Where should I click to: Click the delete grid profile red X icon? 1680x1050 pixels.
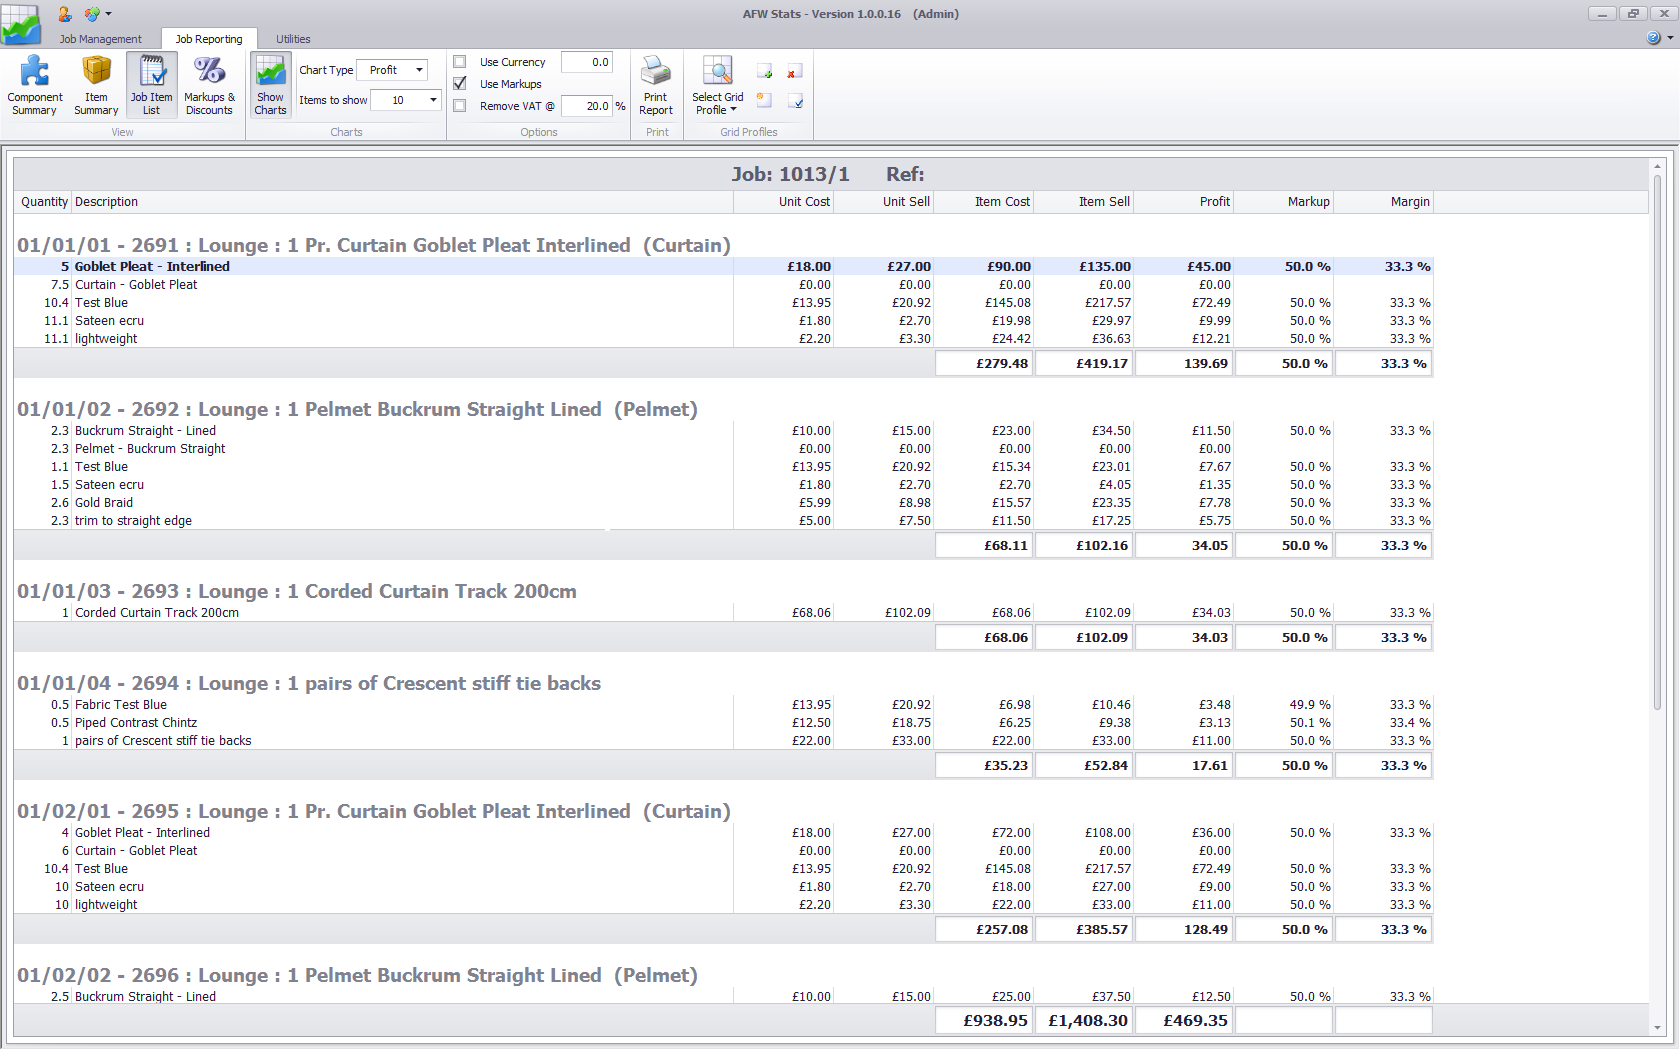(x=794, y=72)
